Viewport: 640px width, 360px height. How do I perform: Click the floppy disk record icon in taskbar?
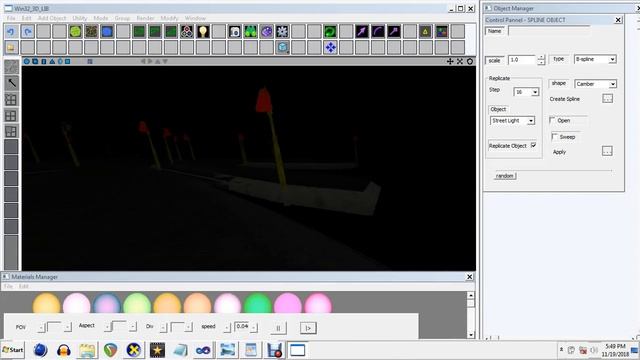point(274,350)
